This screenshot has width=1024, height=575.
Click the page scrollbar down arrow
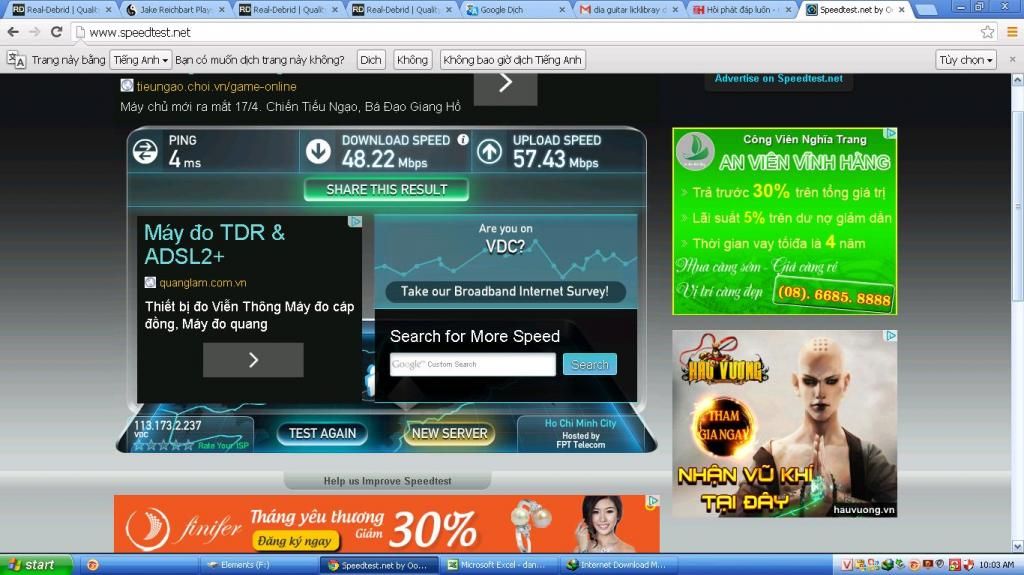1017,546
